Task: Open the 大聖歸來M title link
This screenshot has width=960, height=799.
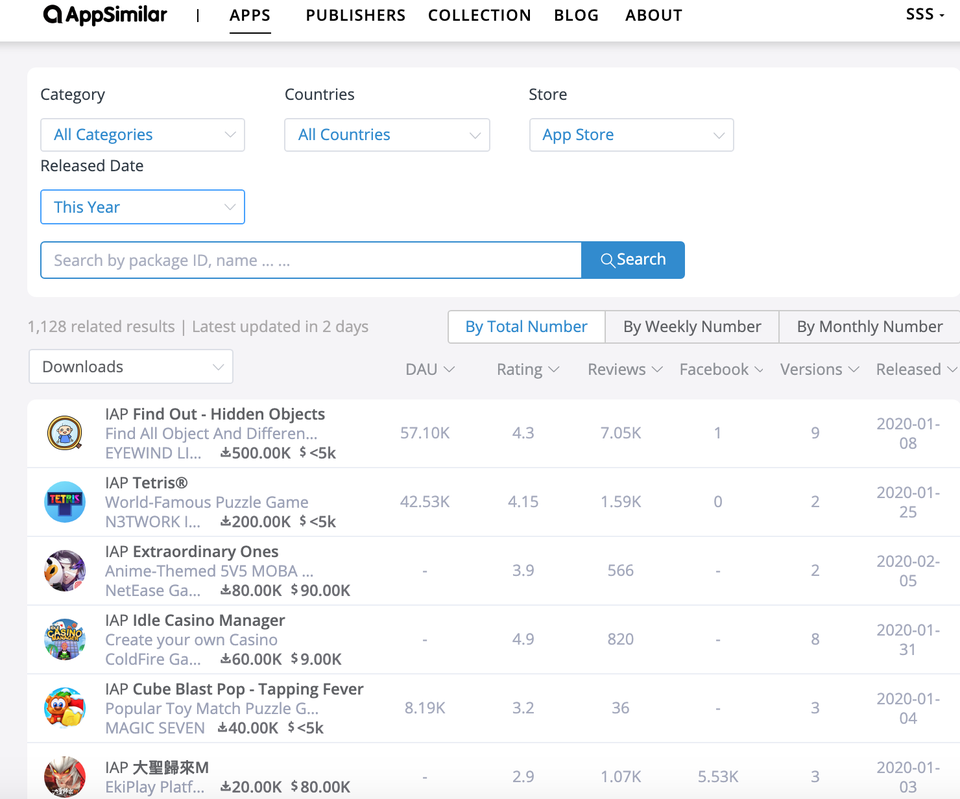Action: click(x=171, y=767)
